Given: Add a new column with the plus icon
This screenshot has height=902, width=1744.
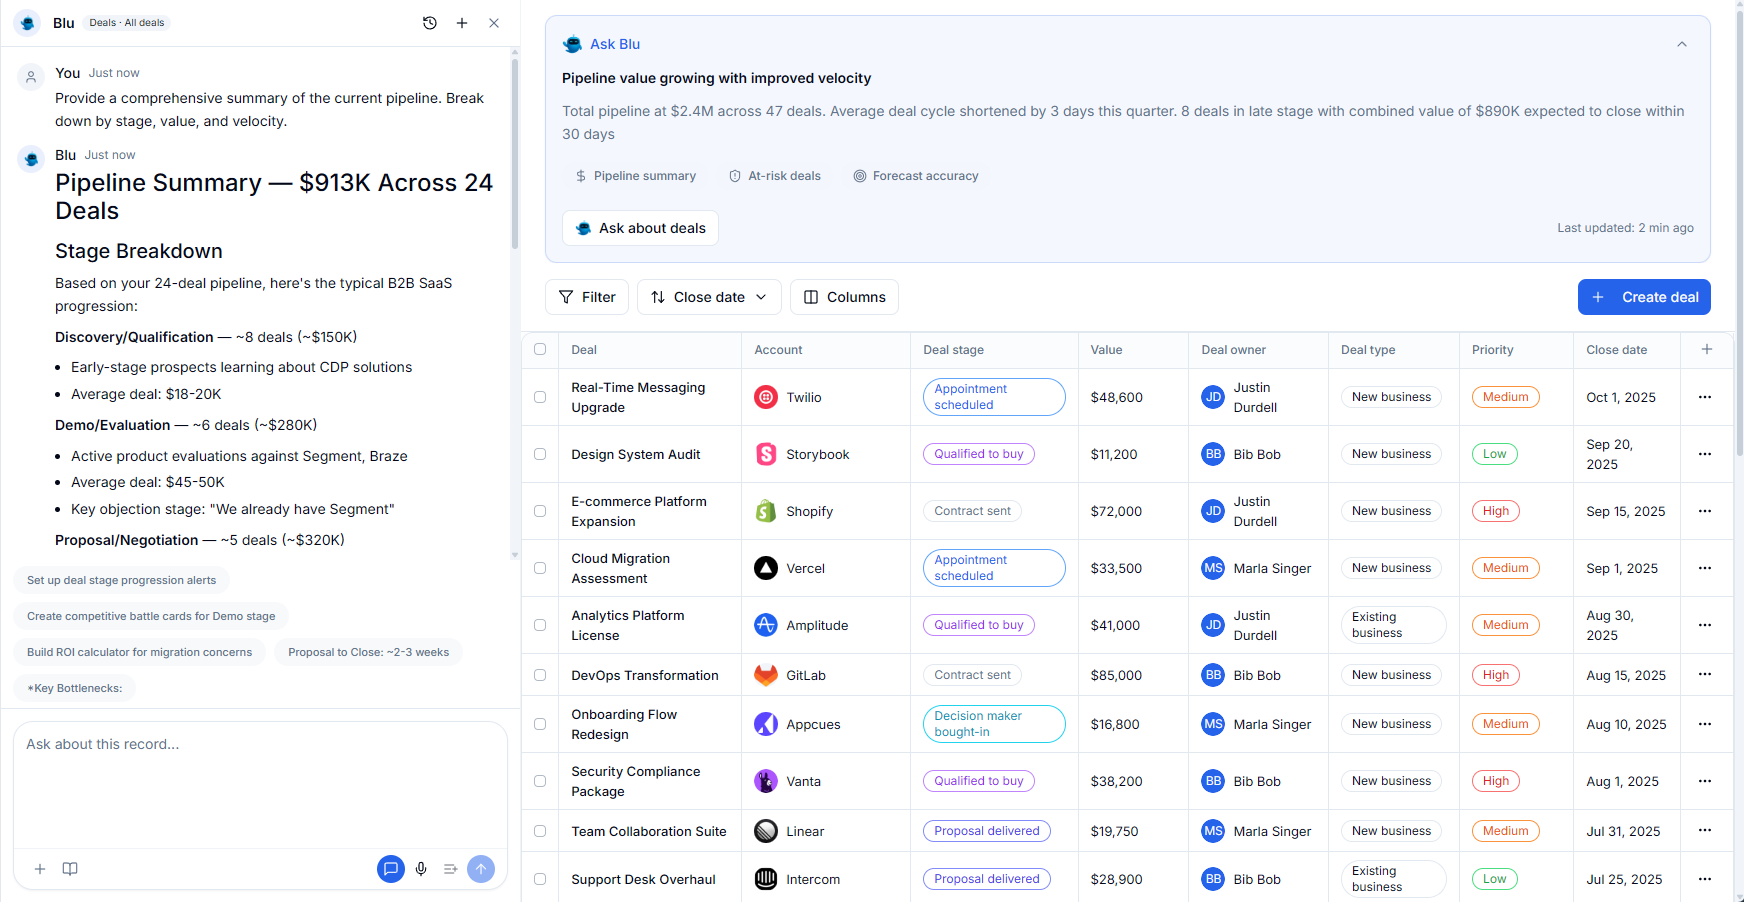Looking at the screenshot, I should 1707,350.
